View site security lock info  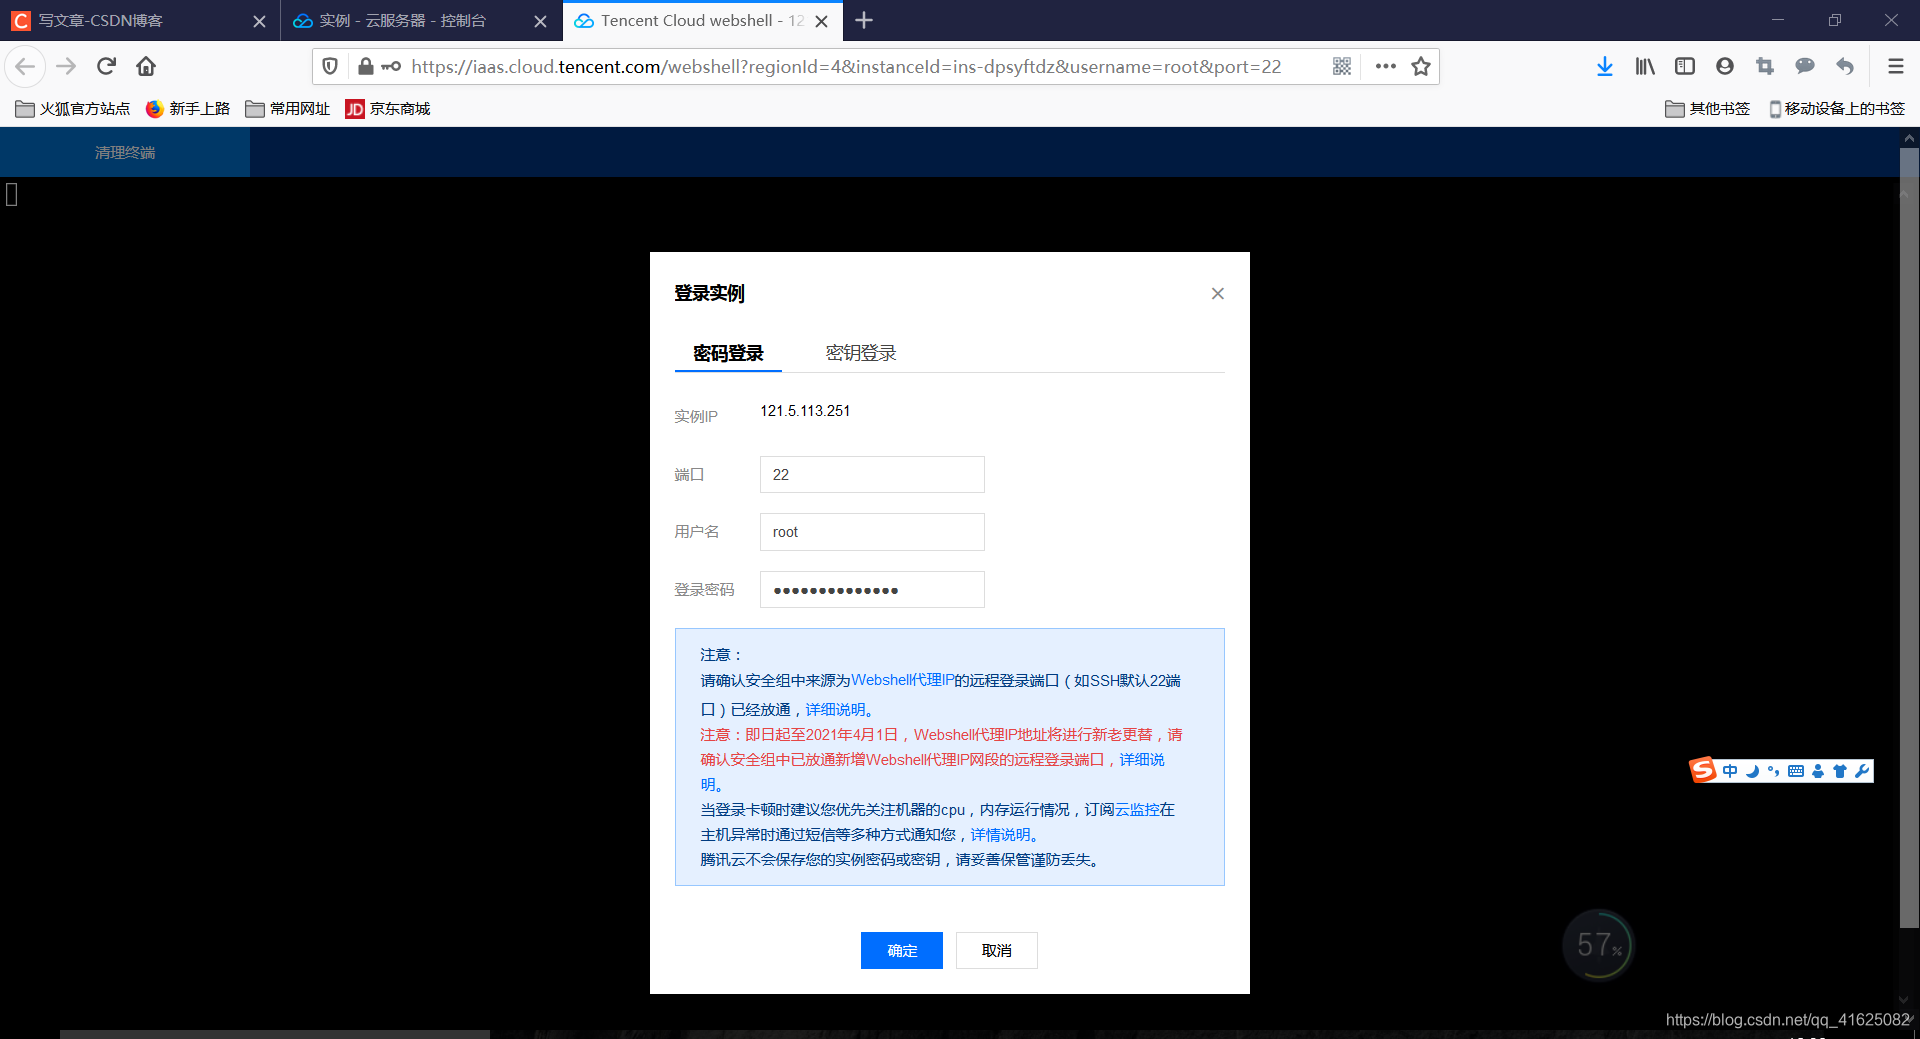[366, 66]
